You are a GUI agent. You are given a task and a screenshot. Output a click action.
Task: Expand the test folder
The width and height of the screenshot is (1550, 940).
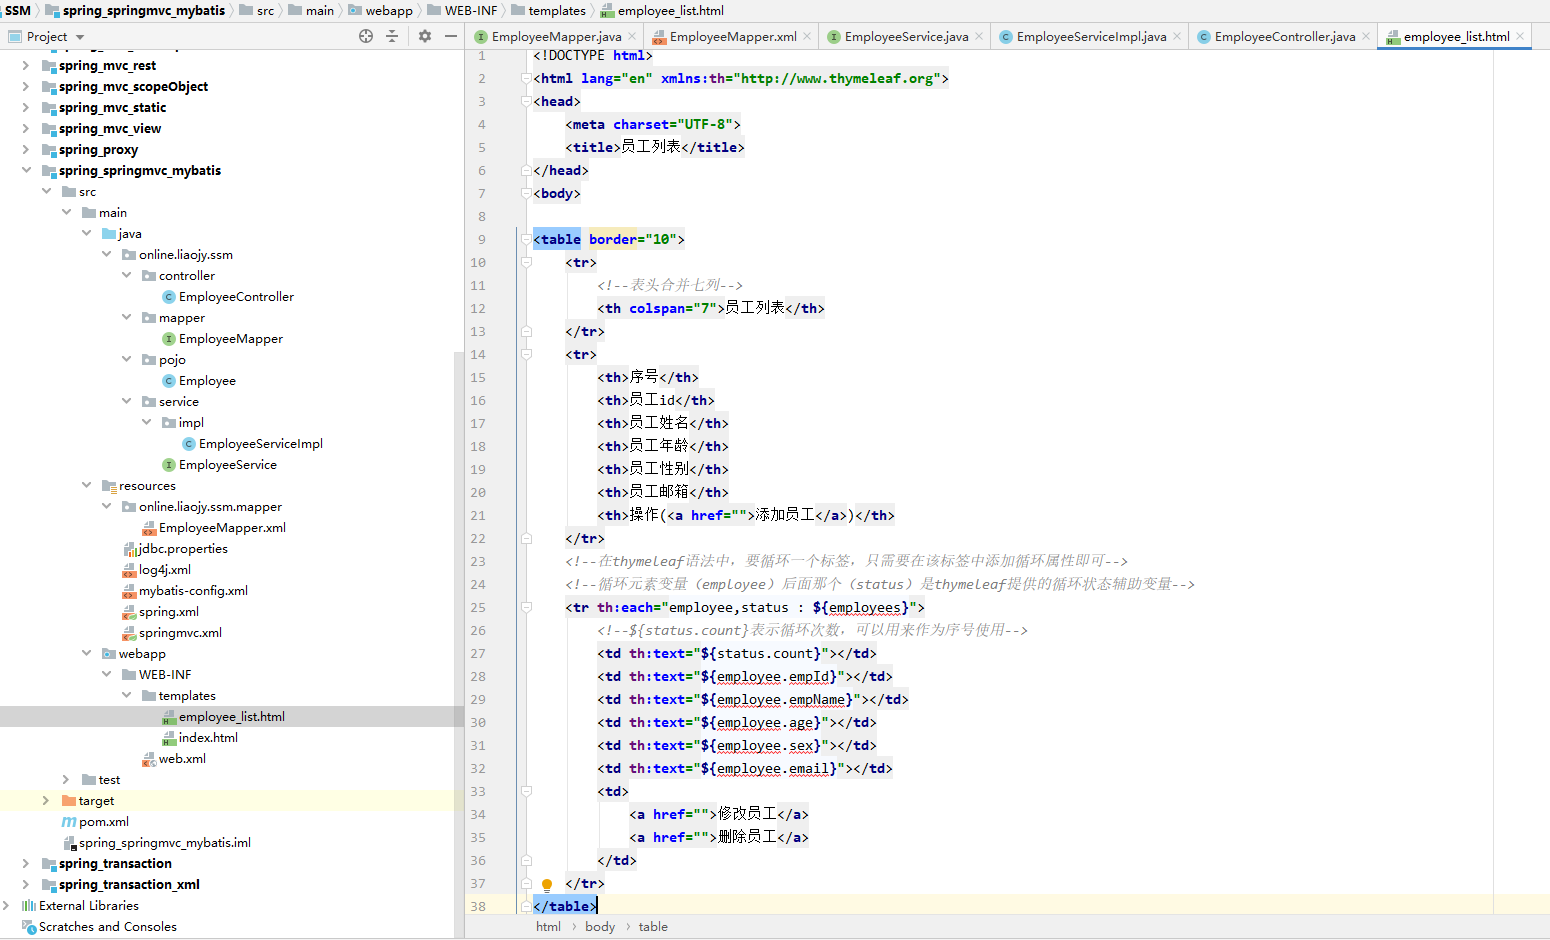[66, 780]
